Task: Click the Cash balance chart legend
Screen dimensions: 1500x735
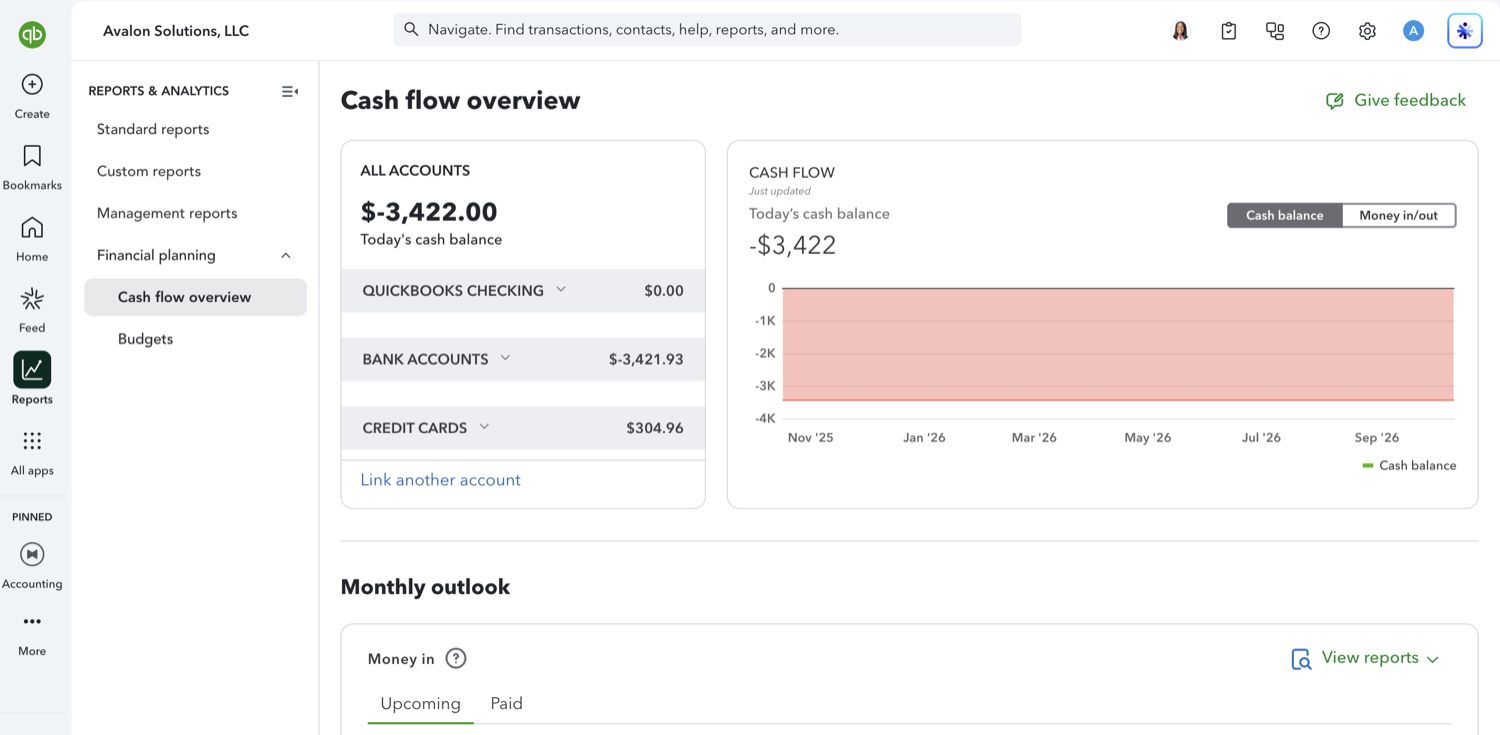Action: point(1409,466)
